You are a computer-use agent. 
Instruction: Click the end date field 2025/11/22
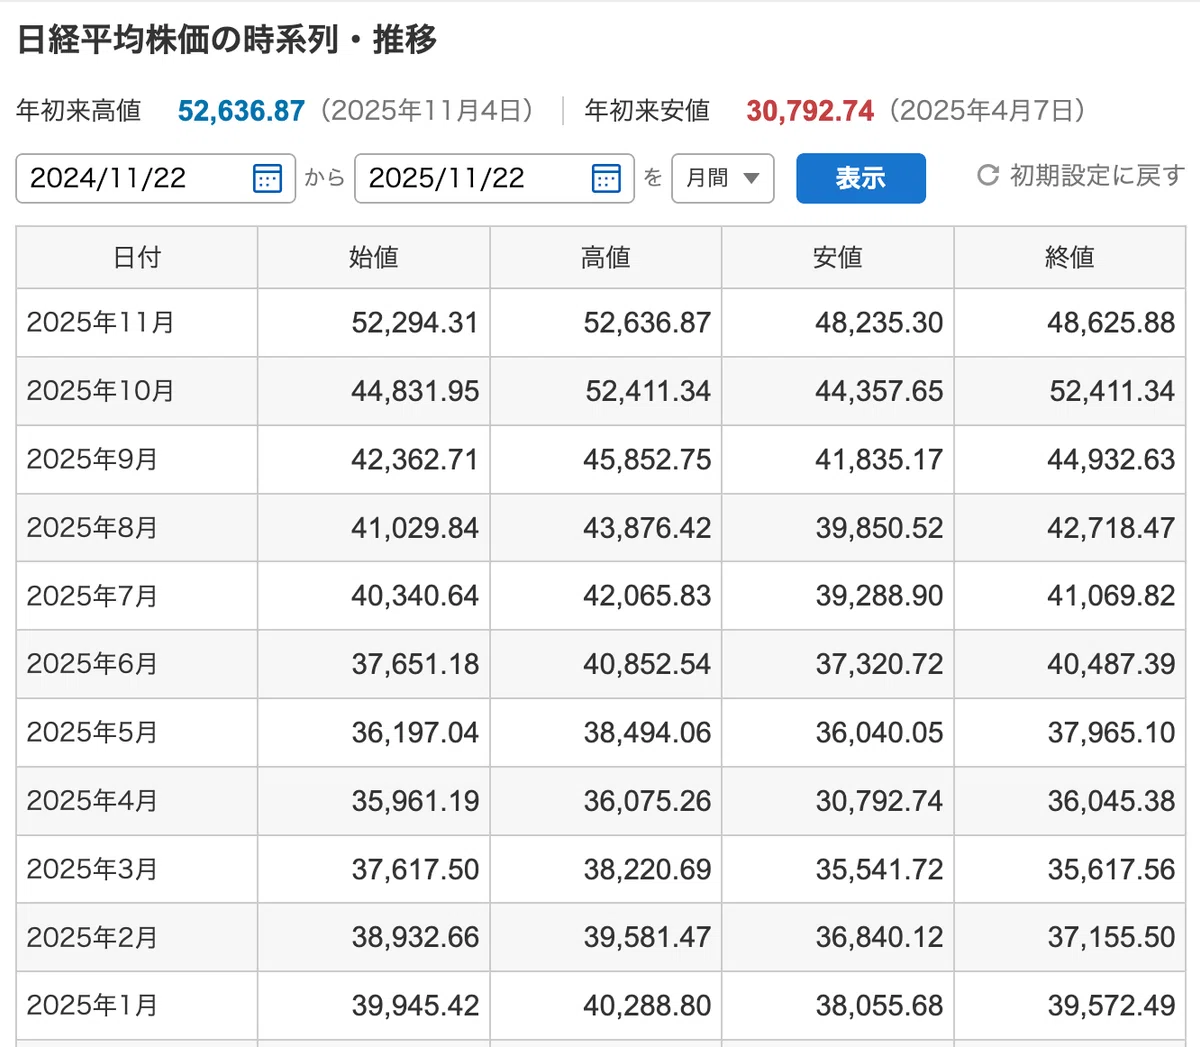point(494,179)
